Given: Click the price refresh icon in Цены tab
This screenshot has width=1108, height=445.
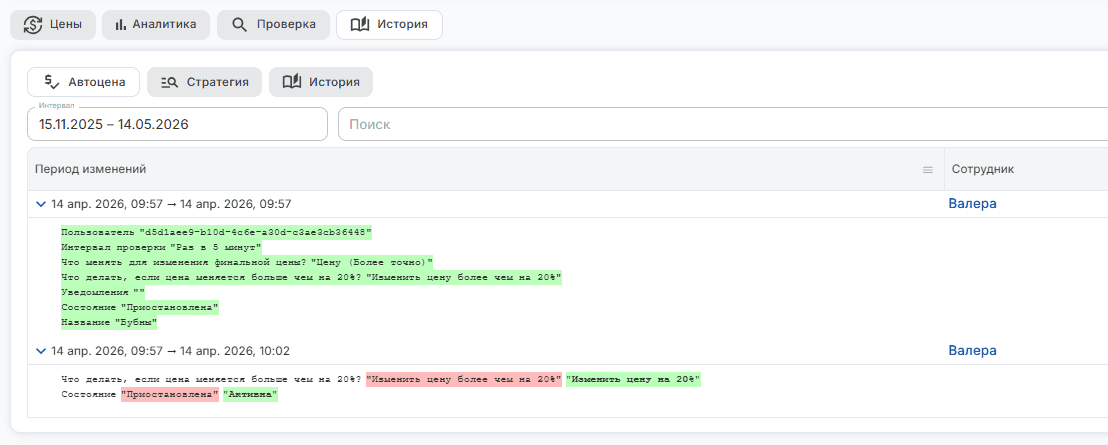Looking at the screenshot, I should click(x=33, y=25).
